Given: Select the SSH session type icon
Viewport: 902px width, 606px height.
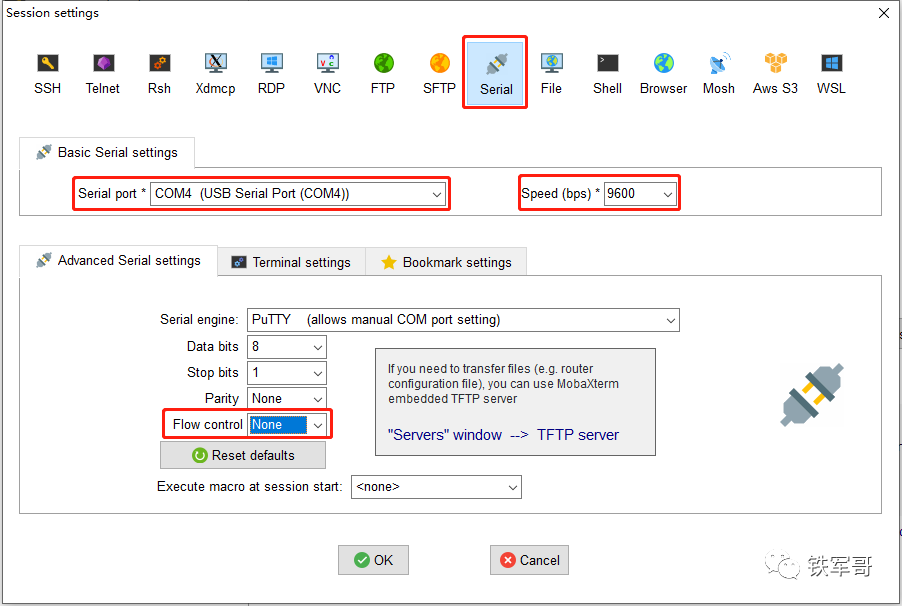Looking at the screenshot, I should click(x=47, y=74).
